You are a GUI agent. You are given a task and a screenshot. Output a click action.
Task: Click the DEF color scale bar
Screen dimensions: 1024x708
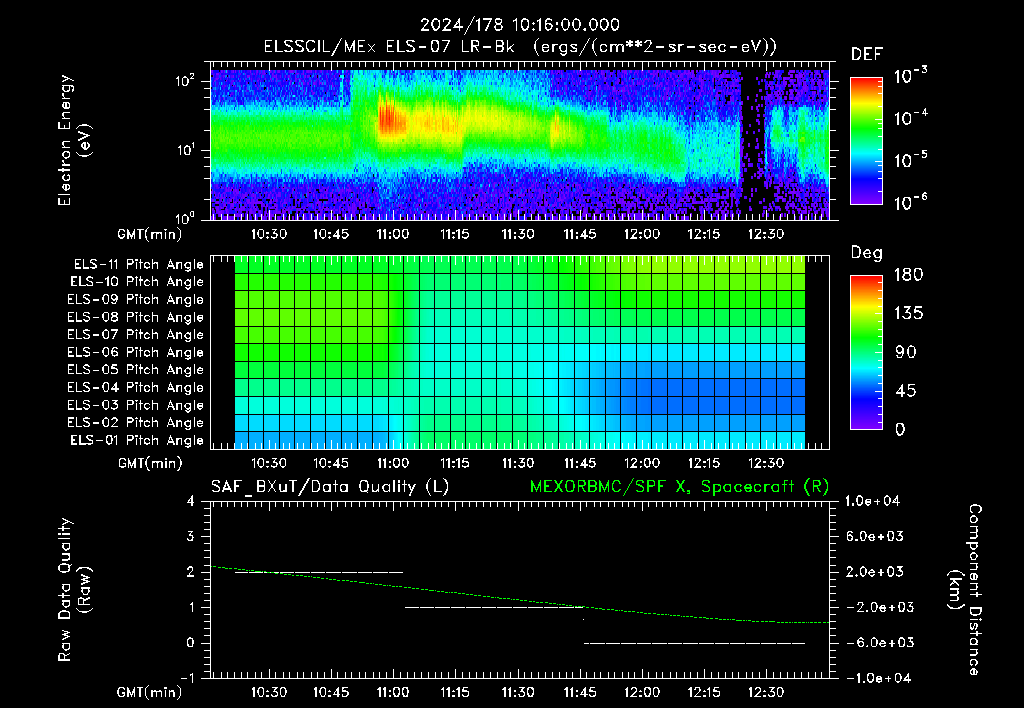coord(866,140)
